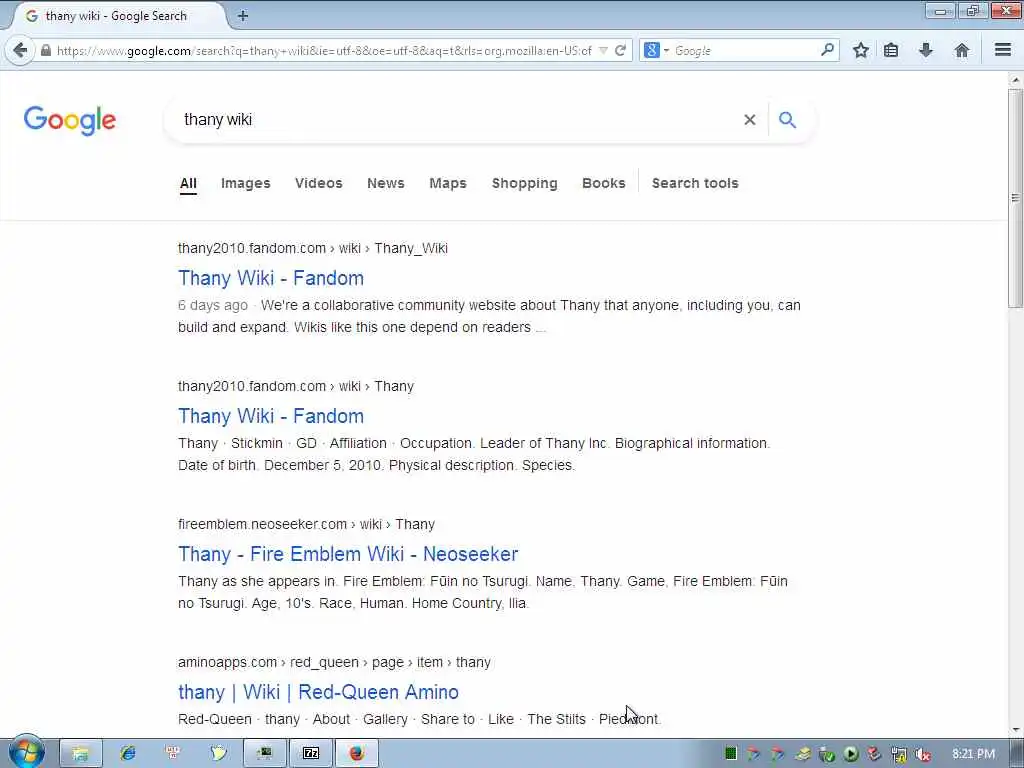Click the padlock site identity icon

46,50
